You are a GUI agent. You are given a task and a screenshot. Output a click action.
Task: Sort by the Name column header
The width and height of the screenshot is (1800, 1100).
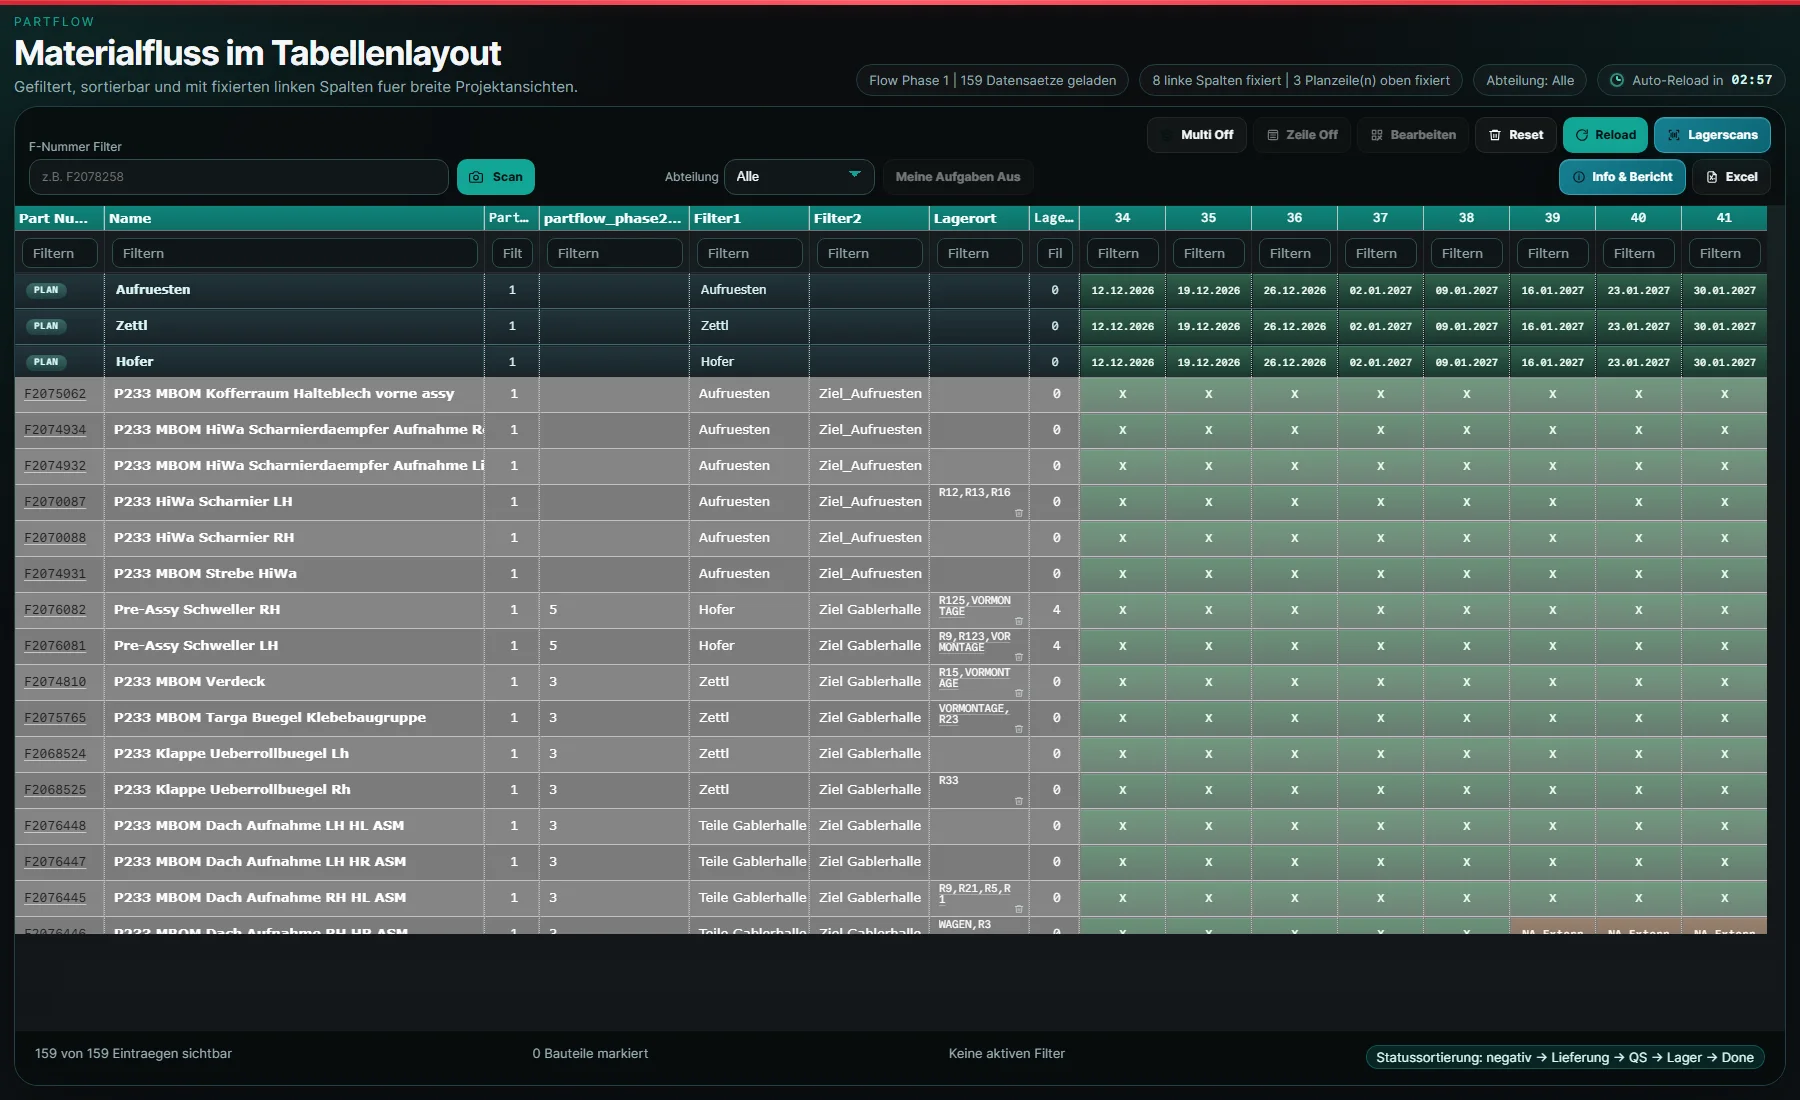point(294,218)
